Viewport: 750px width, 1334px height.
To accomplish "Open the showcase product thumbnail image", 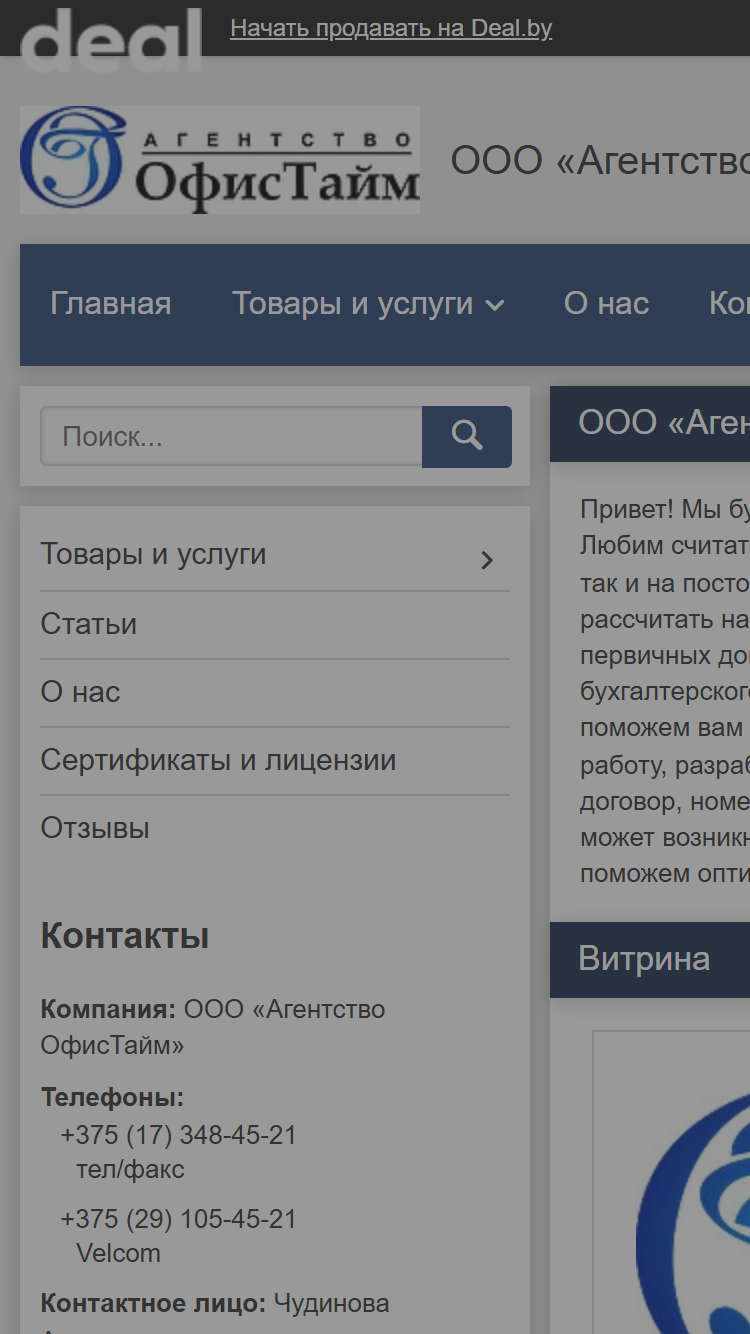I will point(672,1182).
